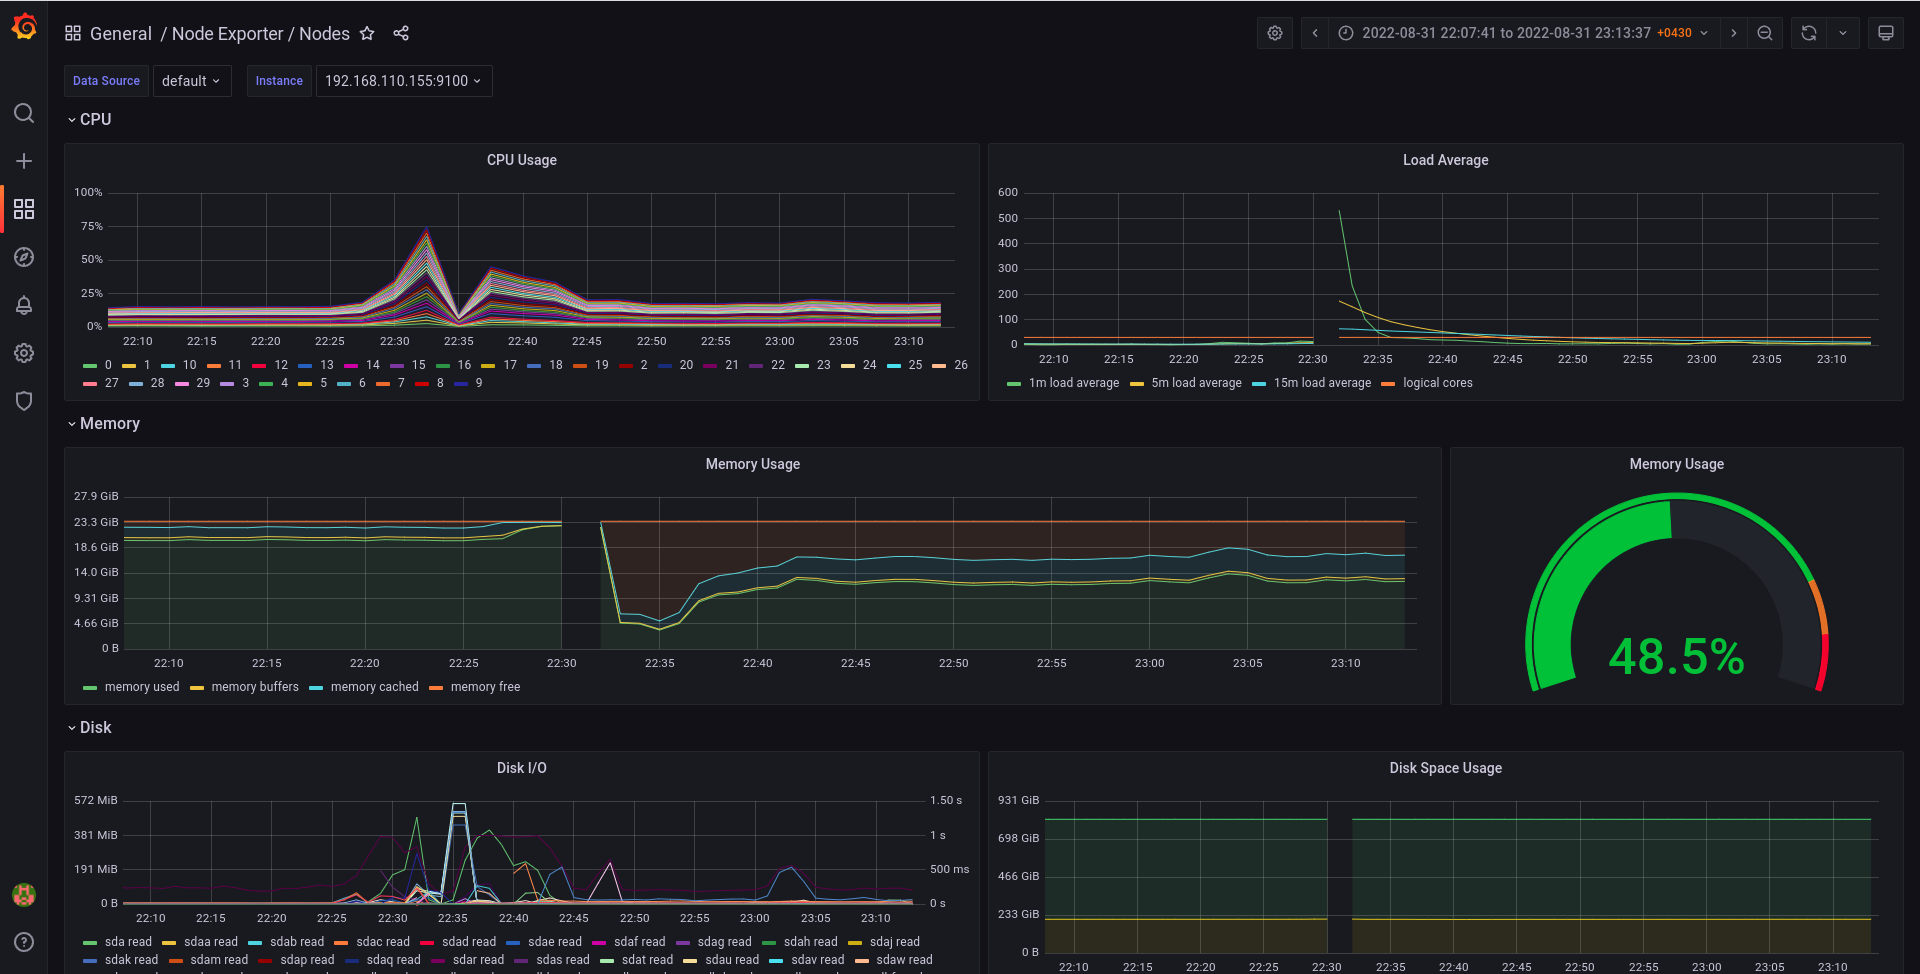Toggle the 'sda read' series visibility
This screenshot has height=974, width=1920.
[129, 941]
